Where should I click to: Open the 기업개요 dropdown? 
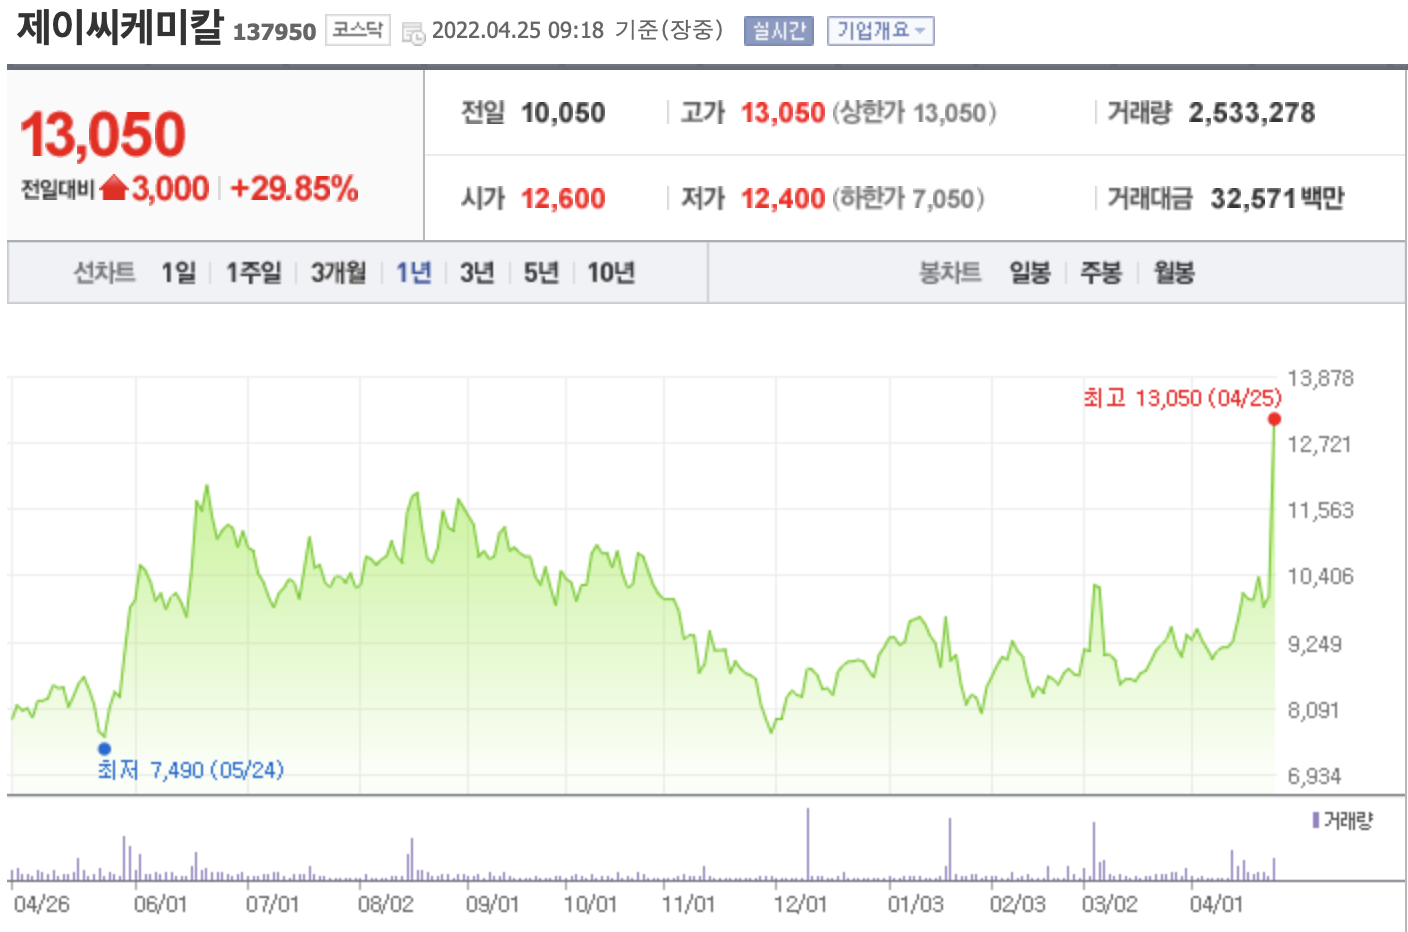880,31
